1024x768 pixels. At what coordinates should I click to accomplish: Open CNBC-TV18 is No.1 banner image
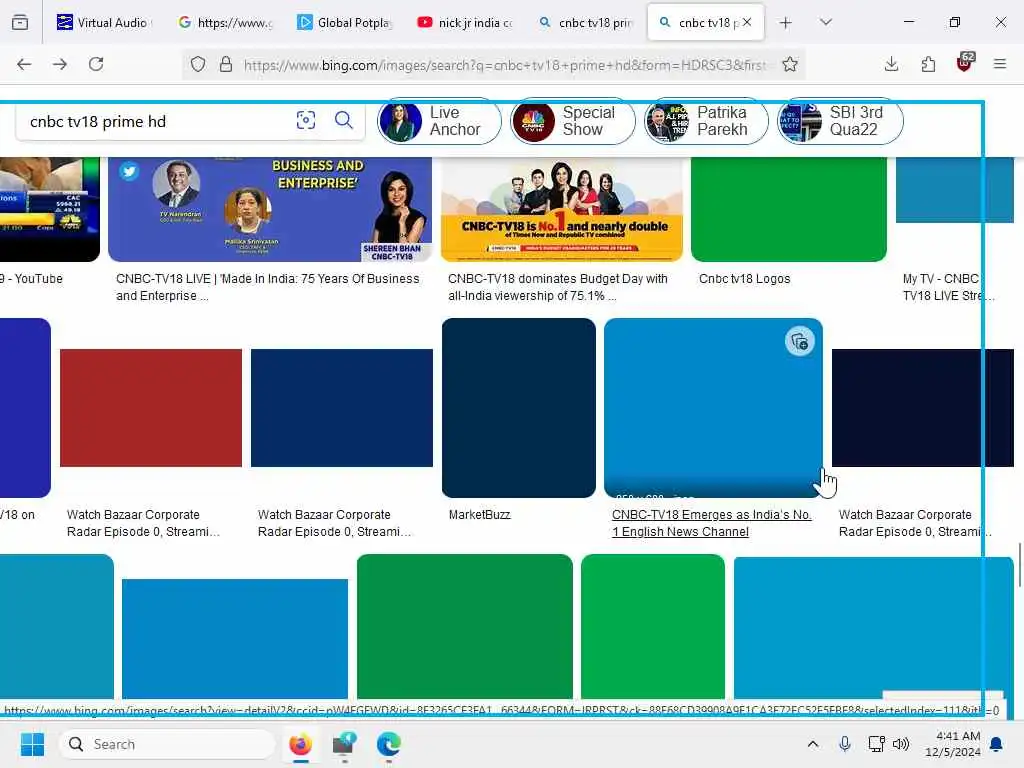click(562, 209)
